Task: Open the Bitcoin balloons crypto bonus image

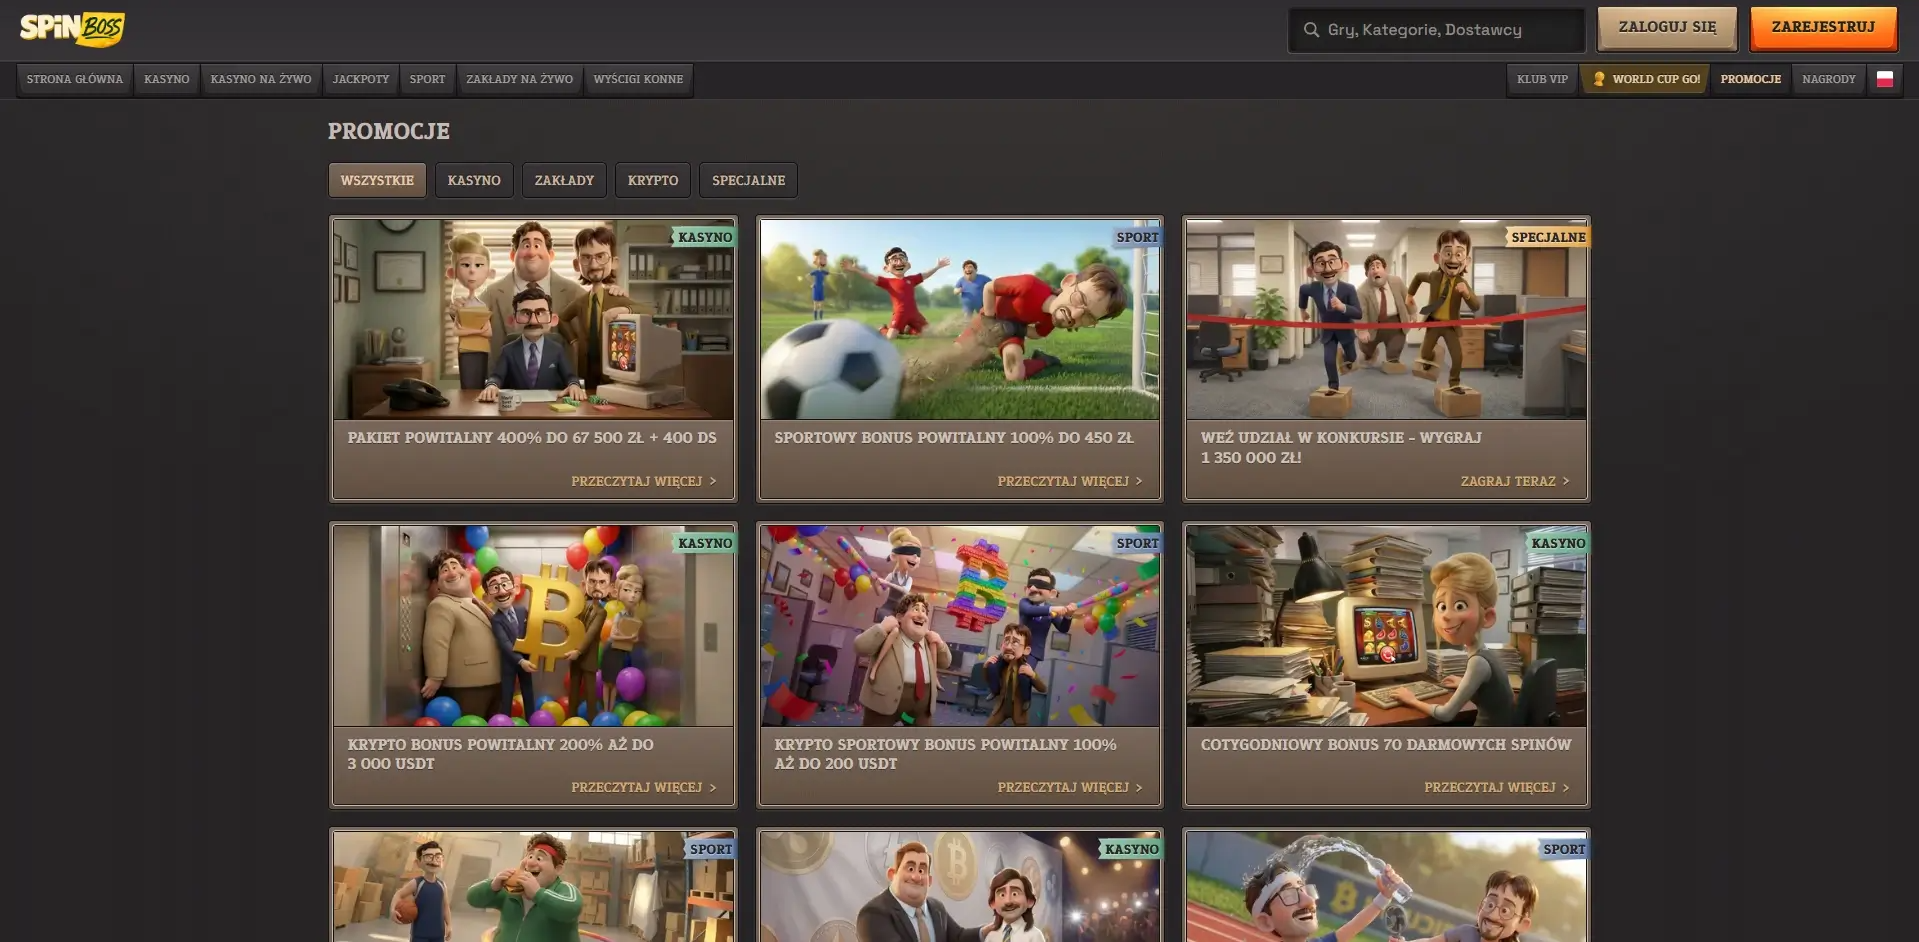Action: [533, 626]
